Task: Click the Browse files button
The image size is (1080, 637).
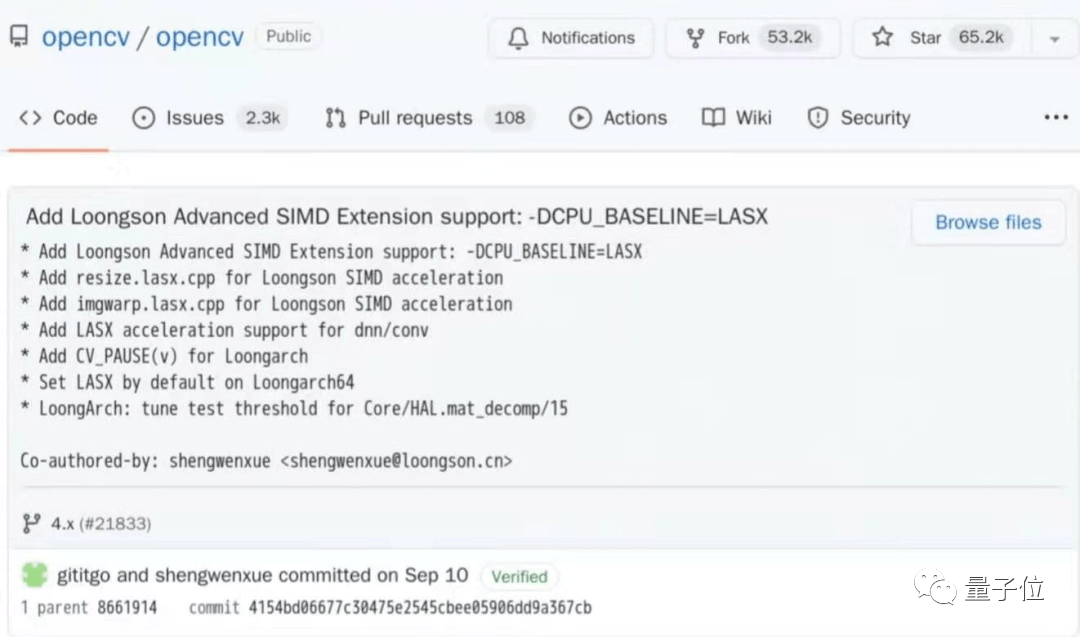Action: (x=988, y=222)
